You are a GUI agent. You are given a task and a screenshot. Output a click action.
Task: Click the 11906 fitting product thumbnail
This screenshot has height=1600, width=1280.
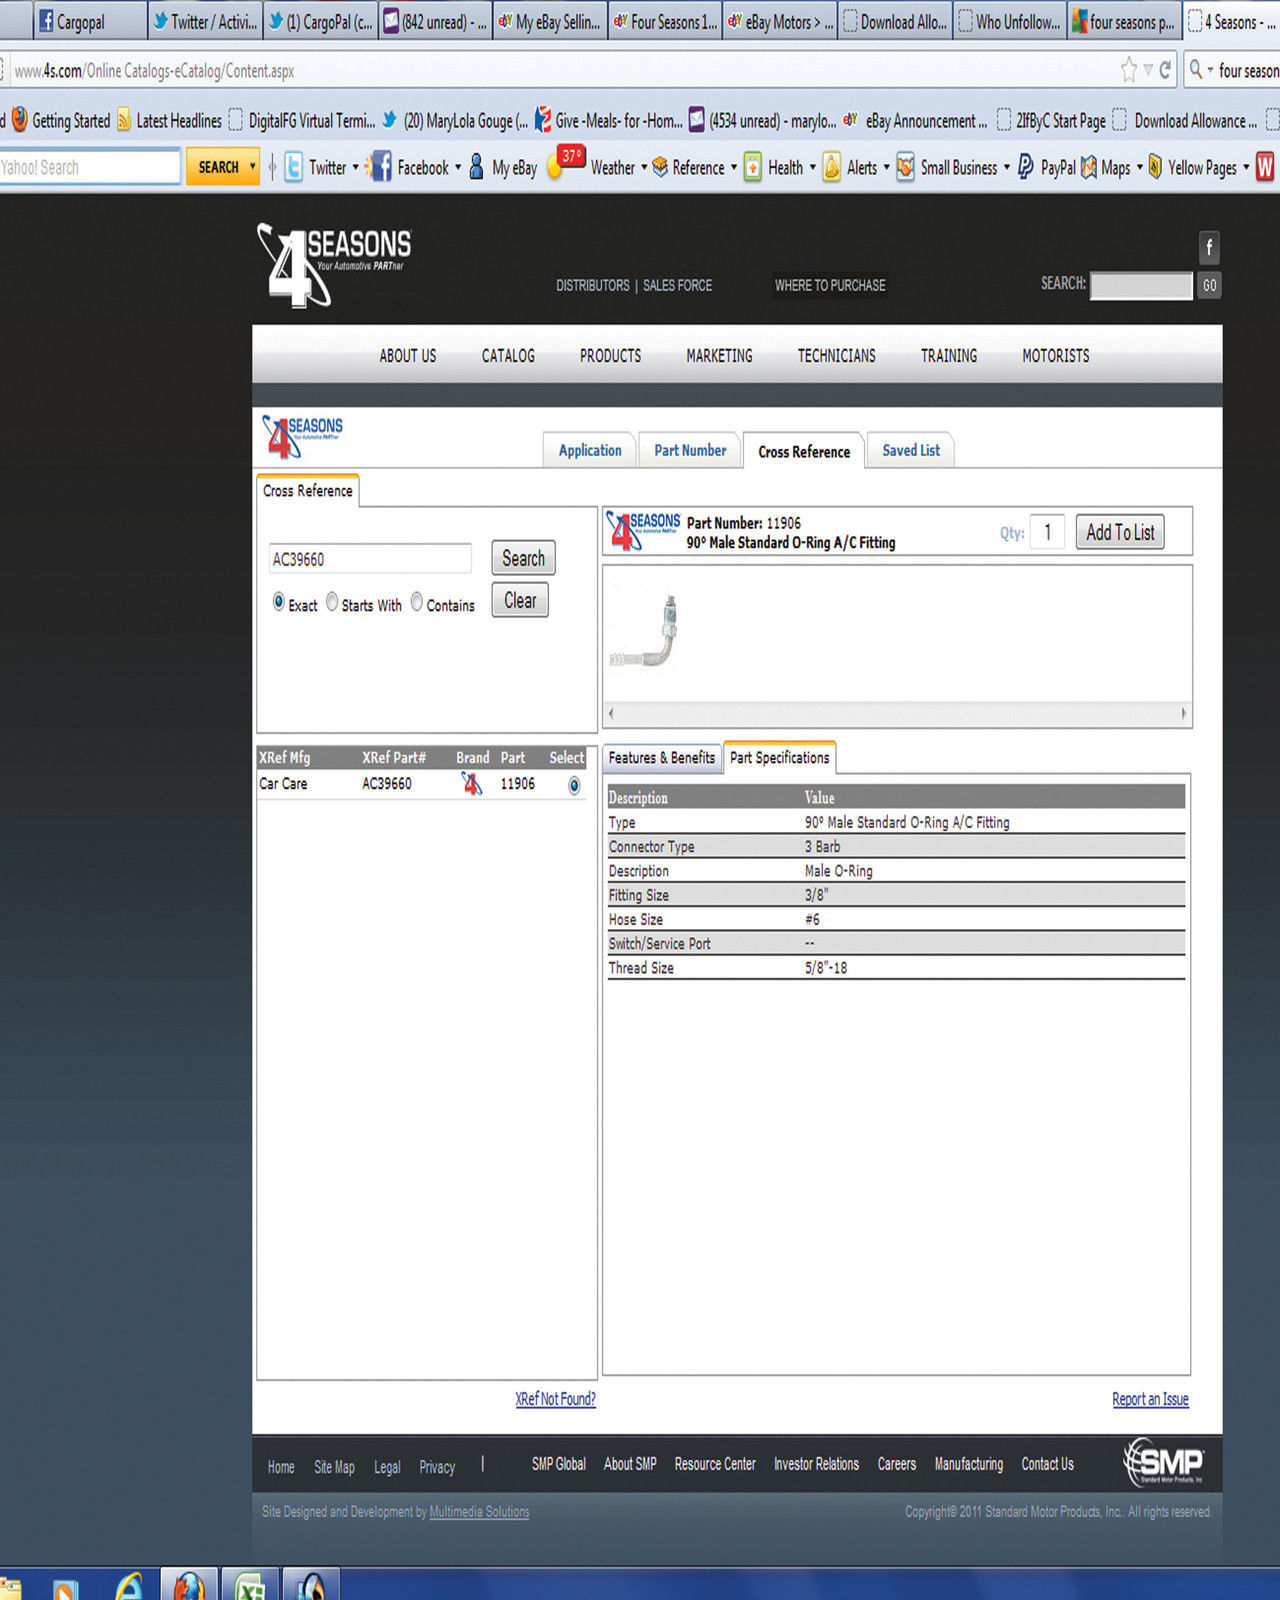tap(644, 632)
